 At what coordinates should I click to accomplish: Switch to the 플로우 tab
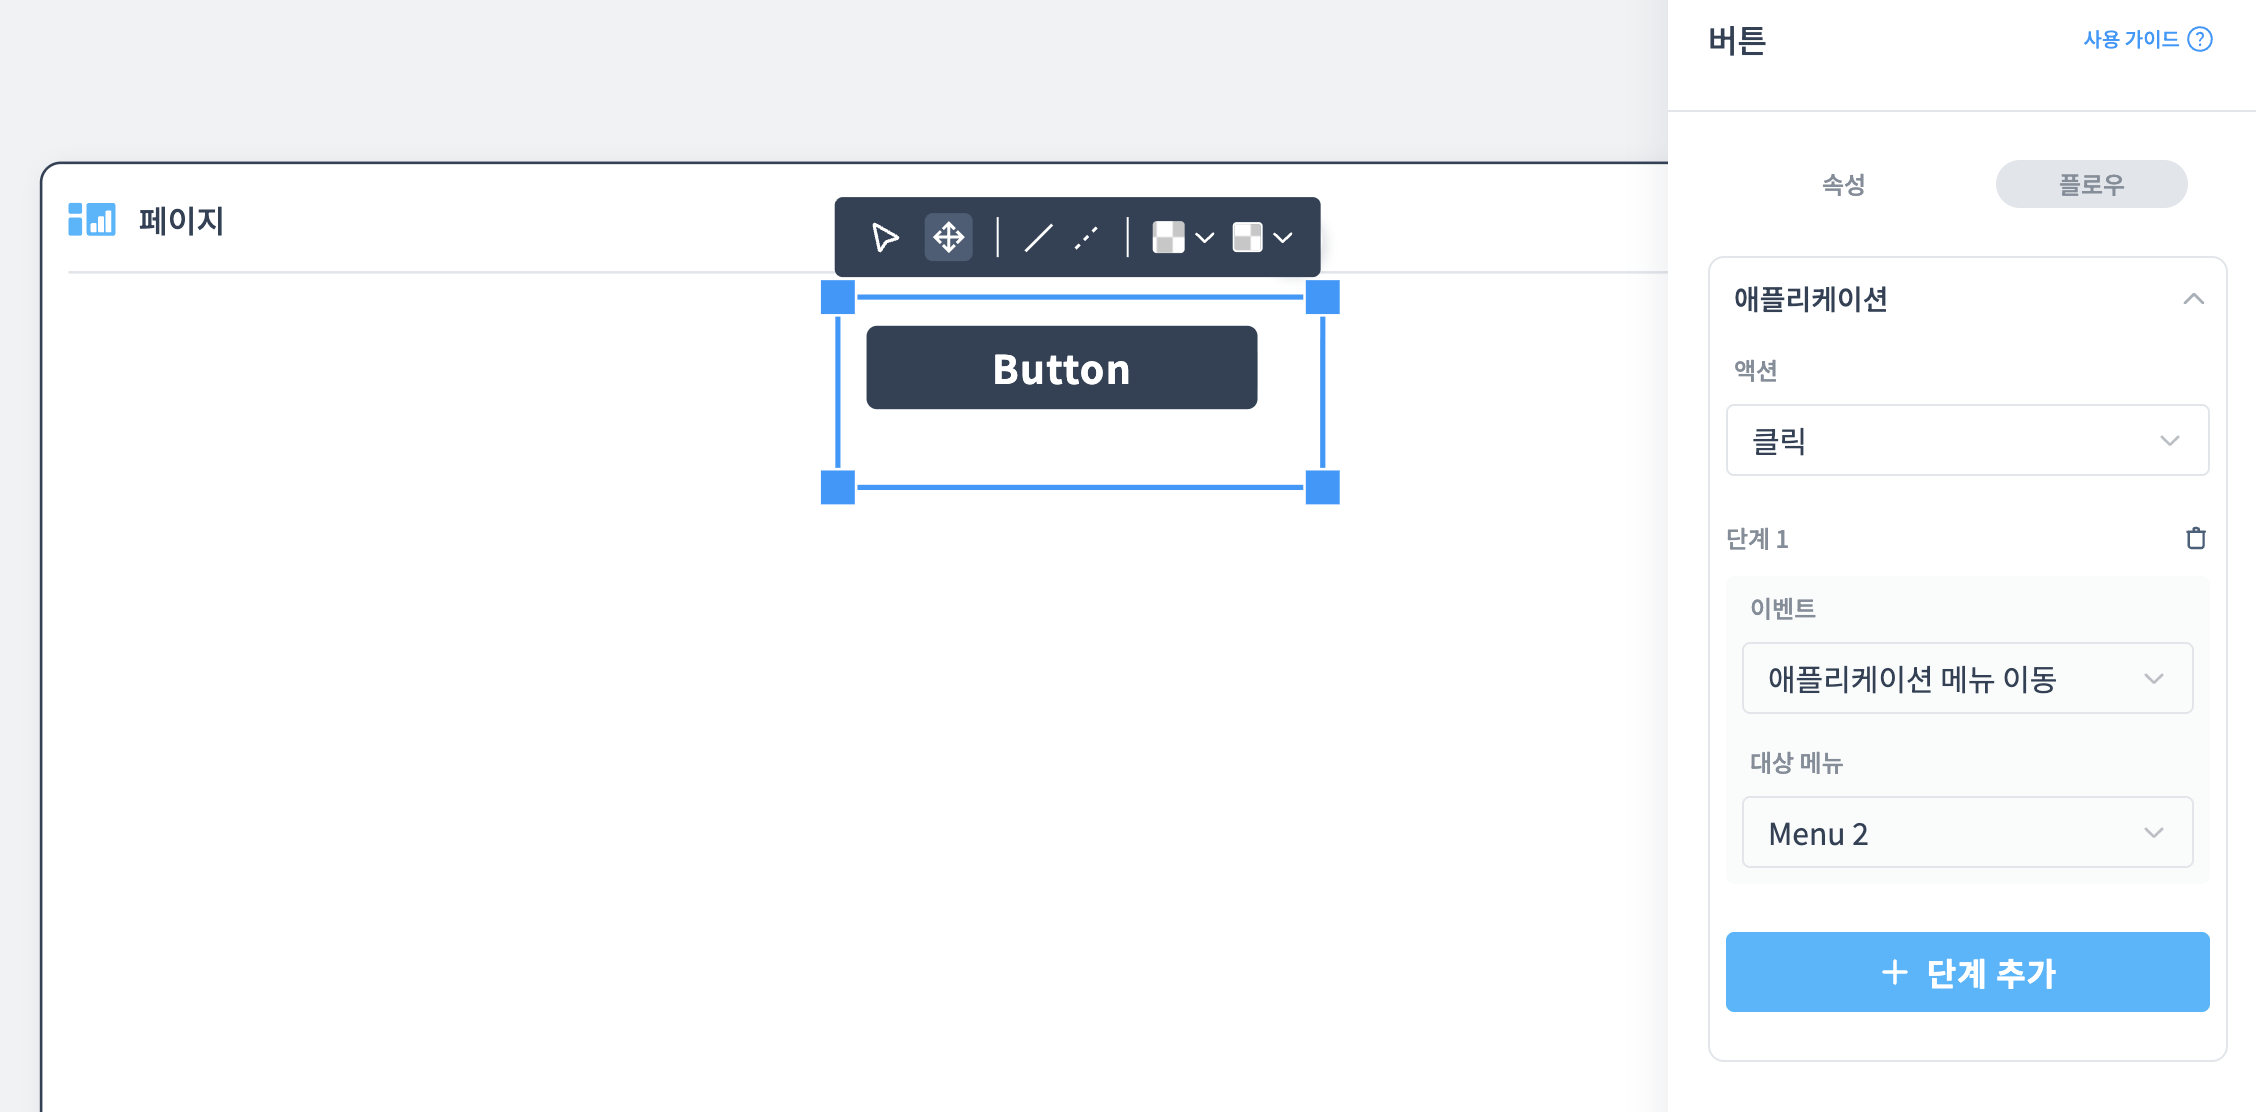2091,184
